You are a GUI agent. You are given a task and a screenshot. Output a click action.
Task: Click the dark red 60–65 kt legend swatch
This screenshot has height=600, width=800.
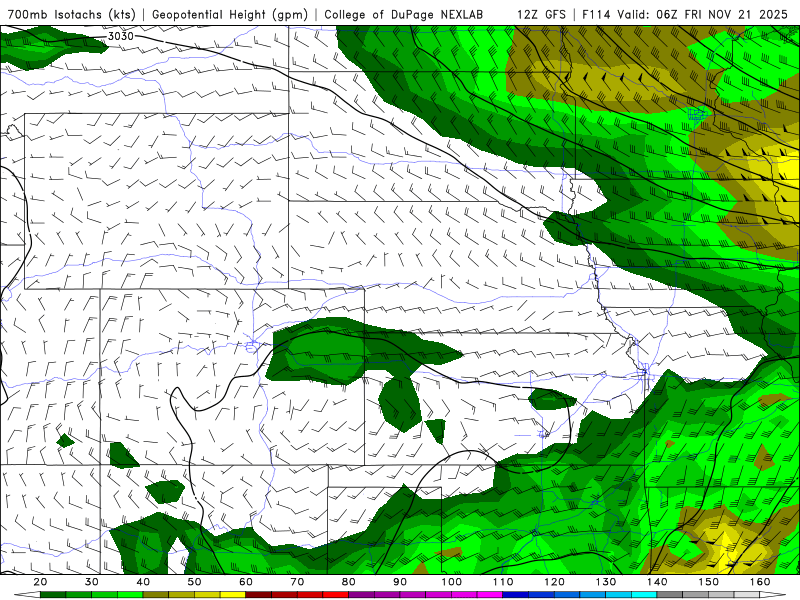coord(259,595)
